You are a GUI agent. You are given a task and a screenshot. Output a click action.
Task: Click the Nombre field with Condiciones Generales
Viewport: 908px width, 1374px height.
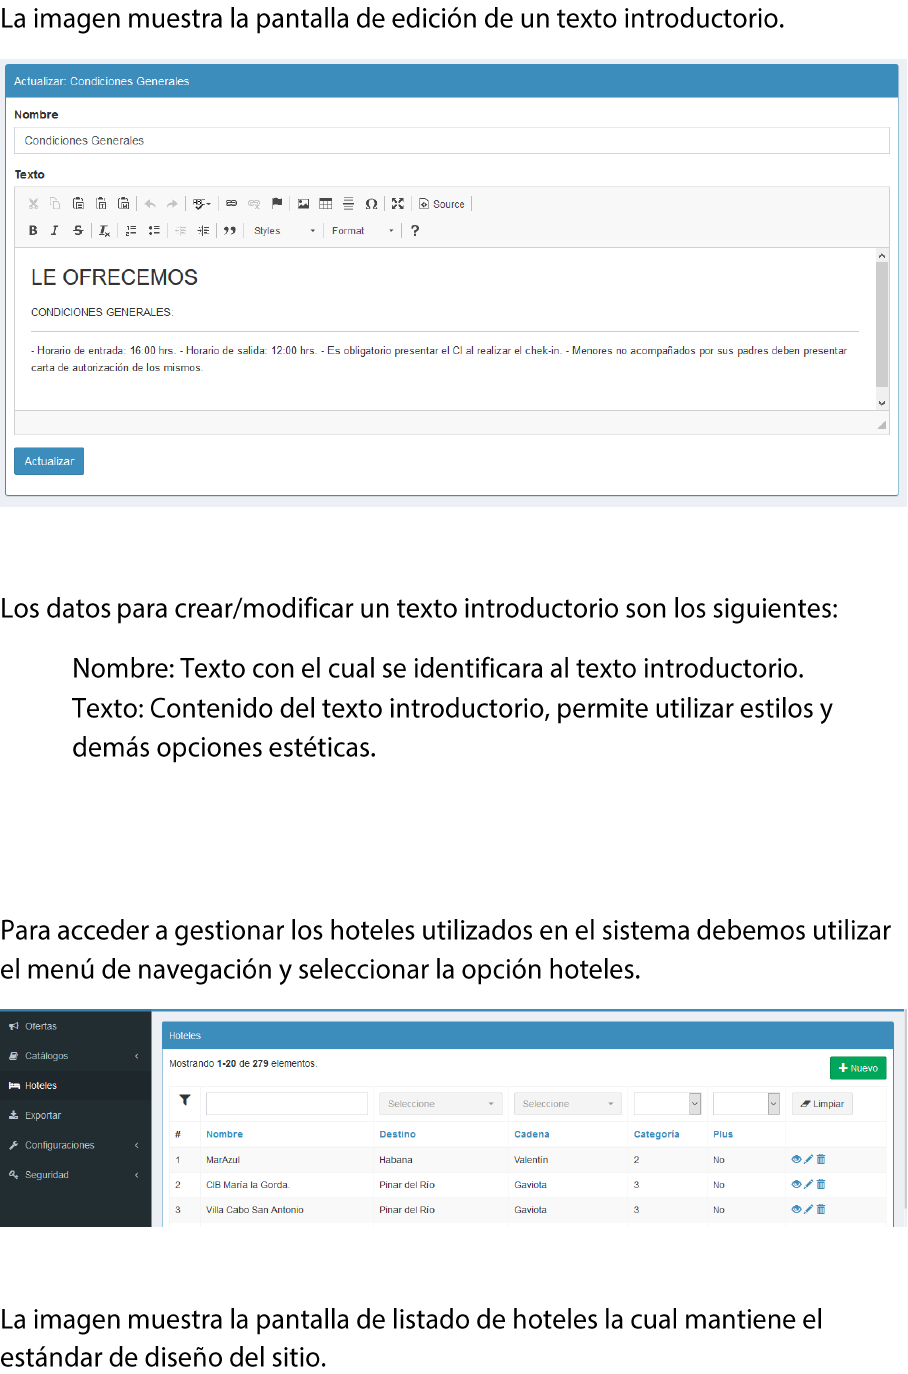[x=452, y=141]
